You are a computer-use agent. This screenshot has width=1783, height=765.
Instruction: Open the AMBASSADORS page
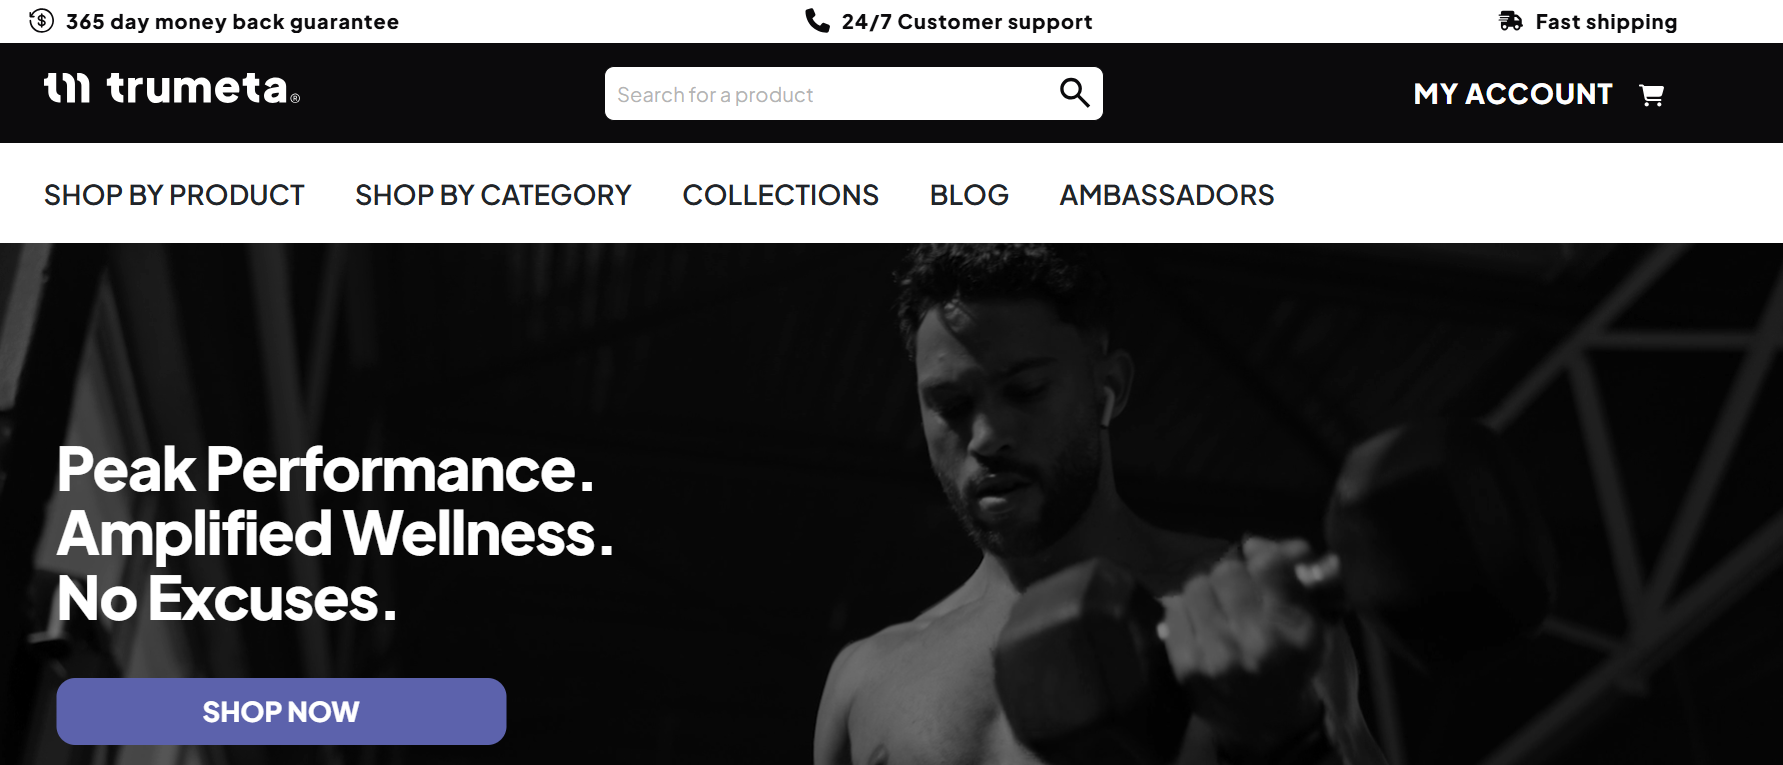click(x=1167, y=195)
